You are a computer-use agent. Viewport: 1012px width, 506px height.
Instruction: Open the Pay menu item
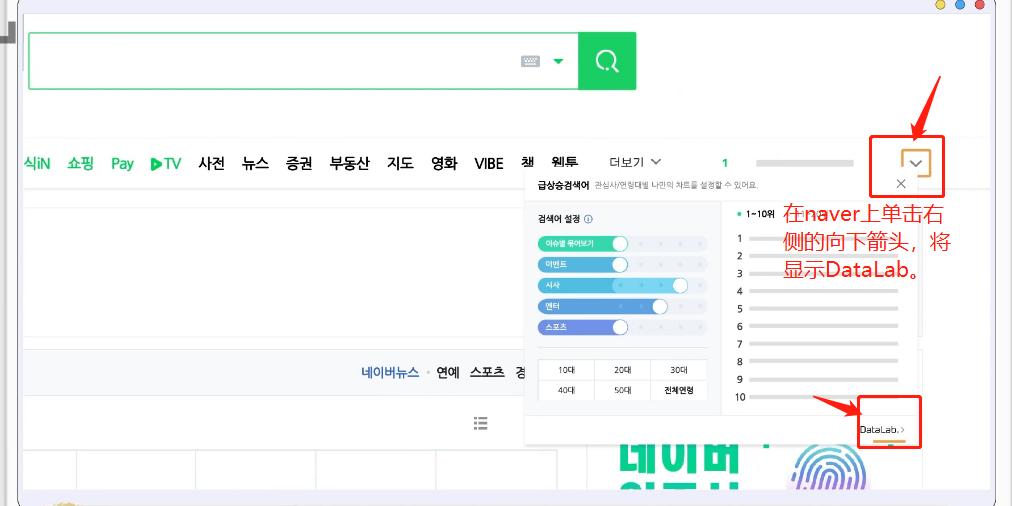tap(122, 163)
